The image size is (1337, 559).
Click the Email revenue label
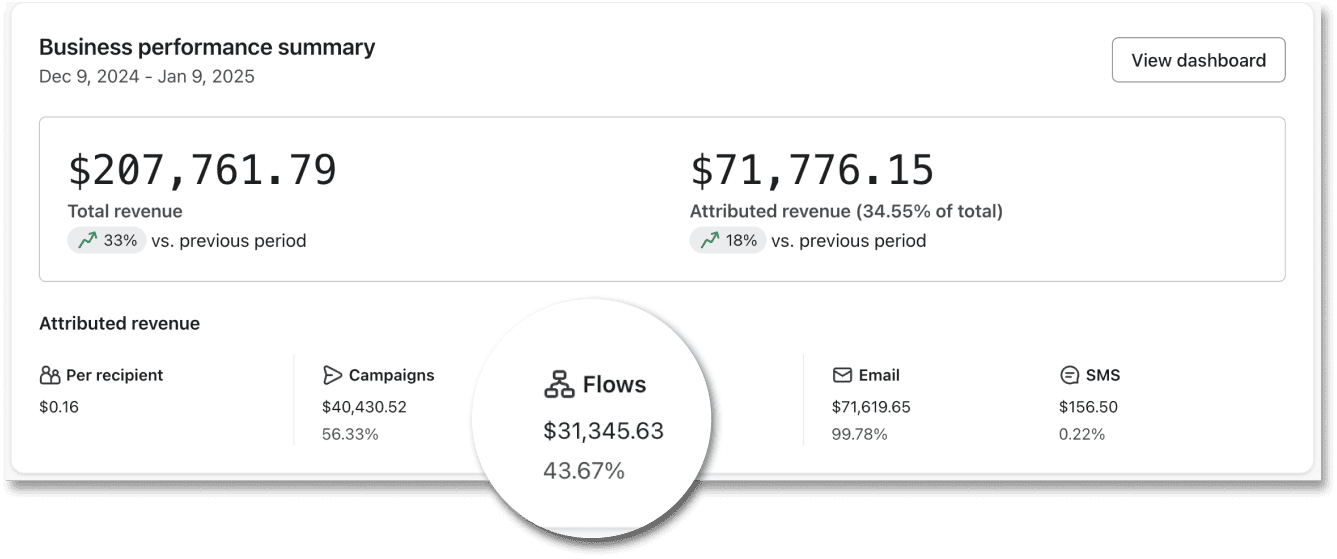pyautogui.click(x=879, y=376)
